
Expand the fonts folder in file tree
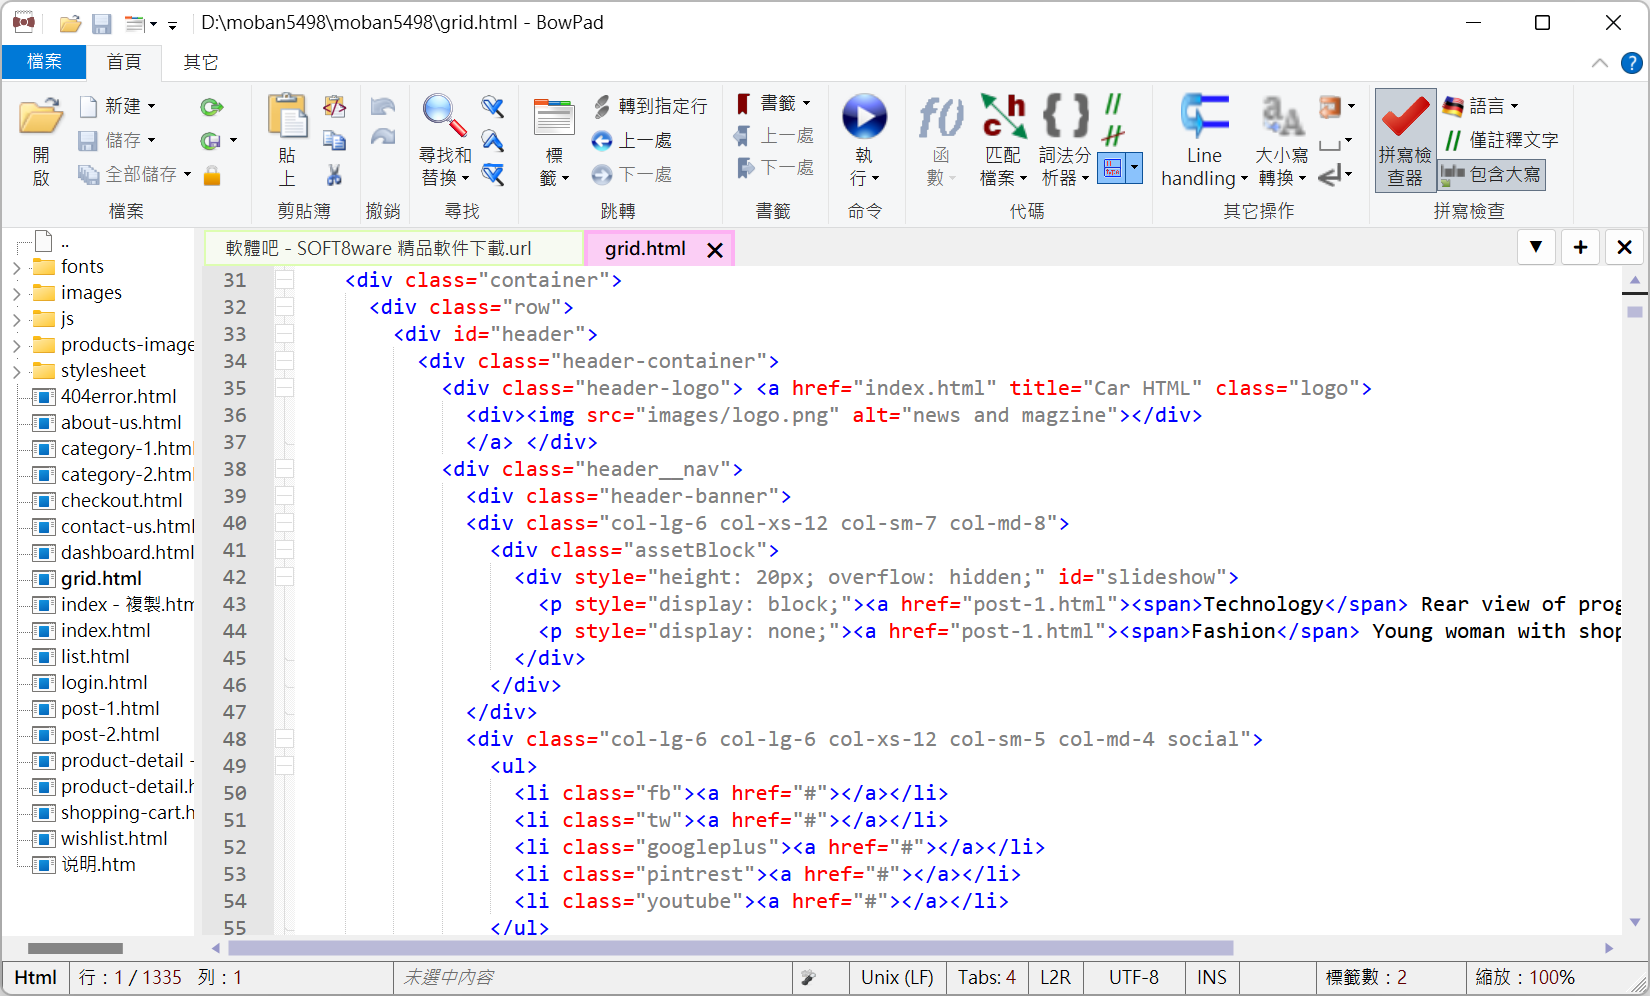17,268
